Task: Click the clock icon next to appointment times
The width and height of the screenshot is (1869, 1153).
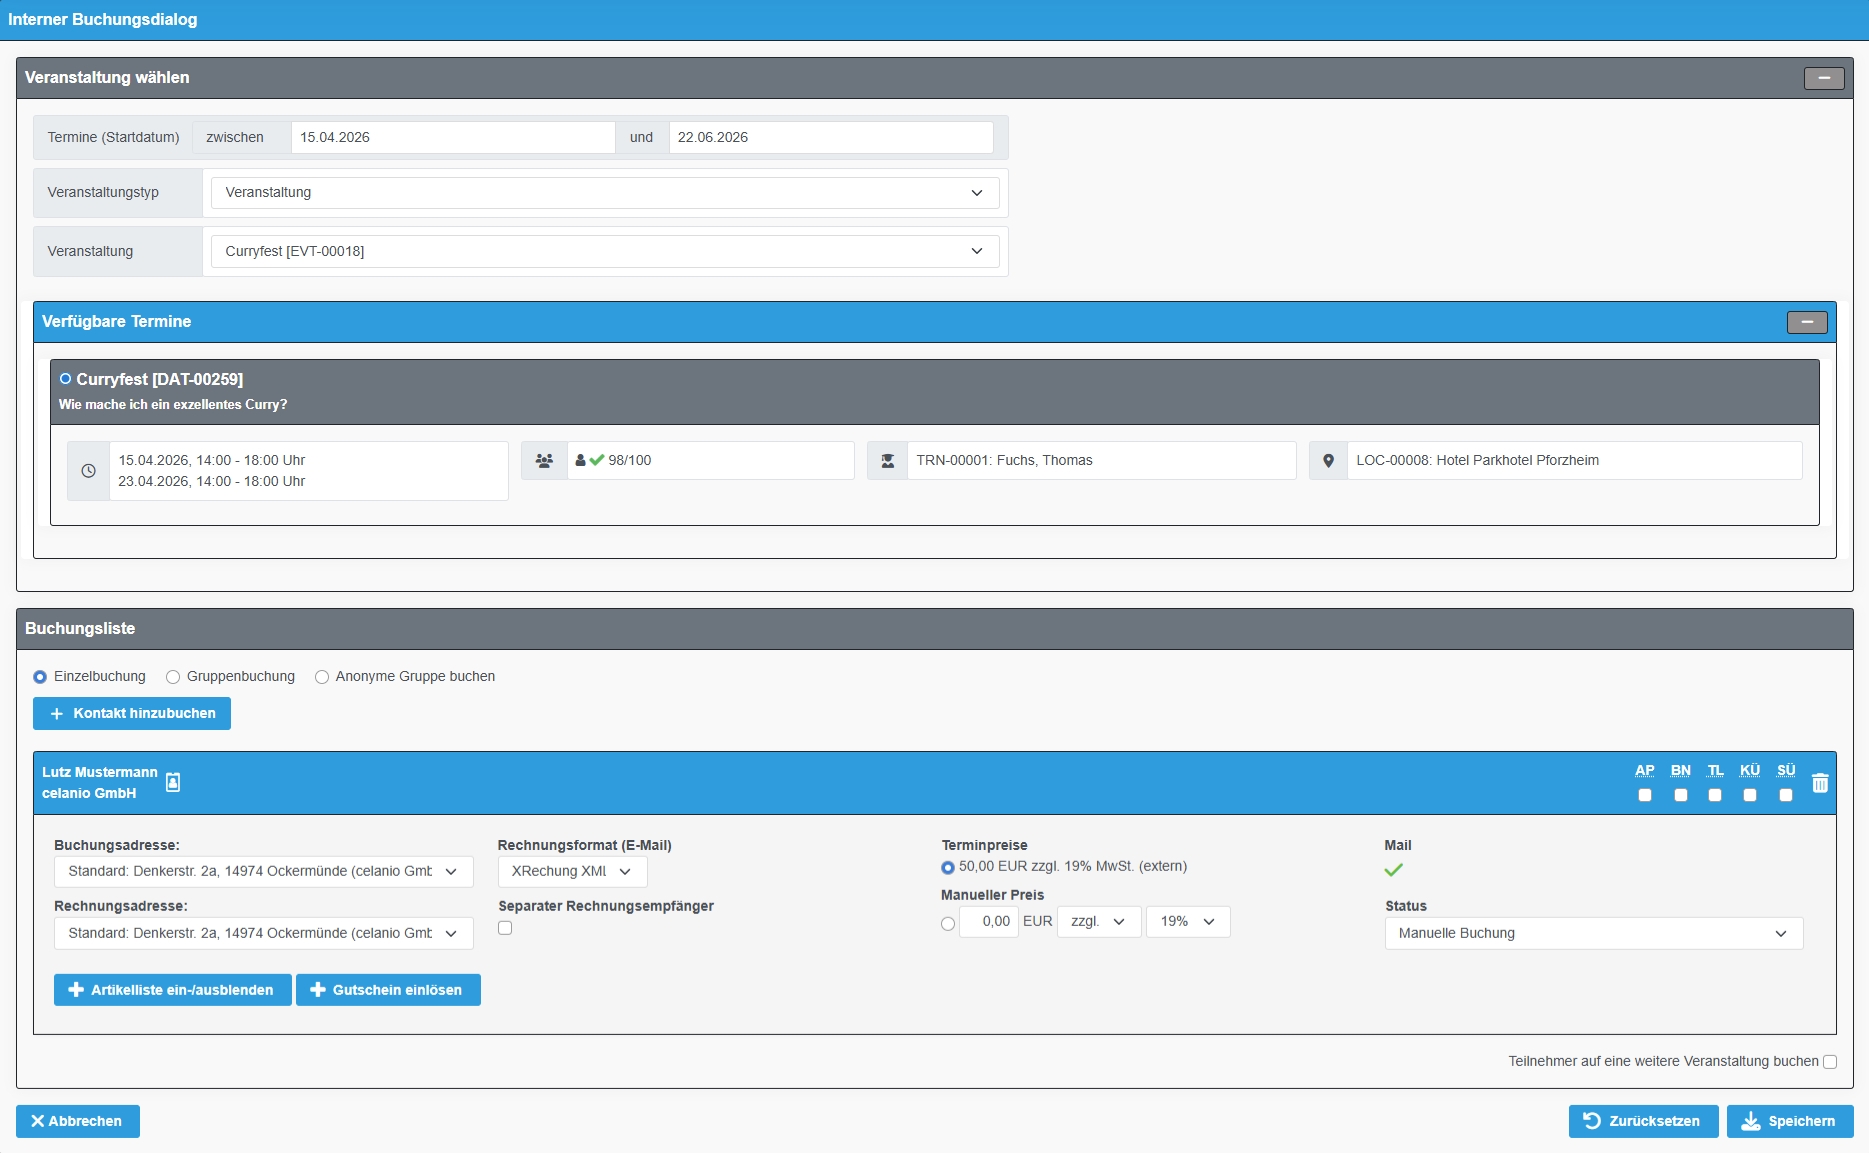Action: pyautogui.click(x=88, y=471)
